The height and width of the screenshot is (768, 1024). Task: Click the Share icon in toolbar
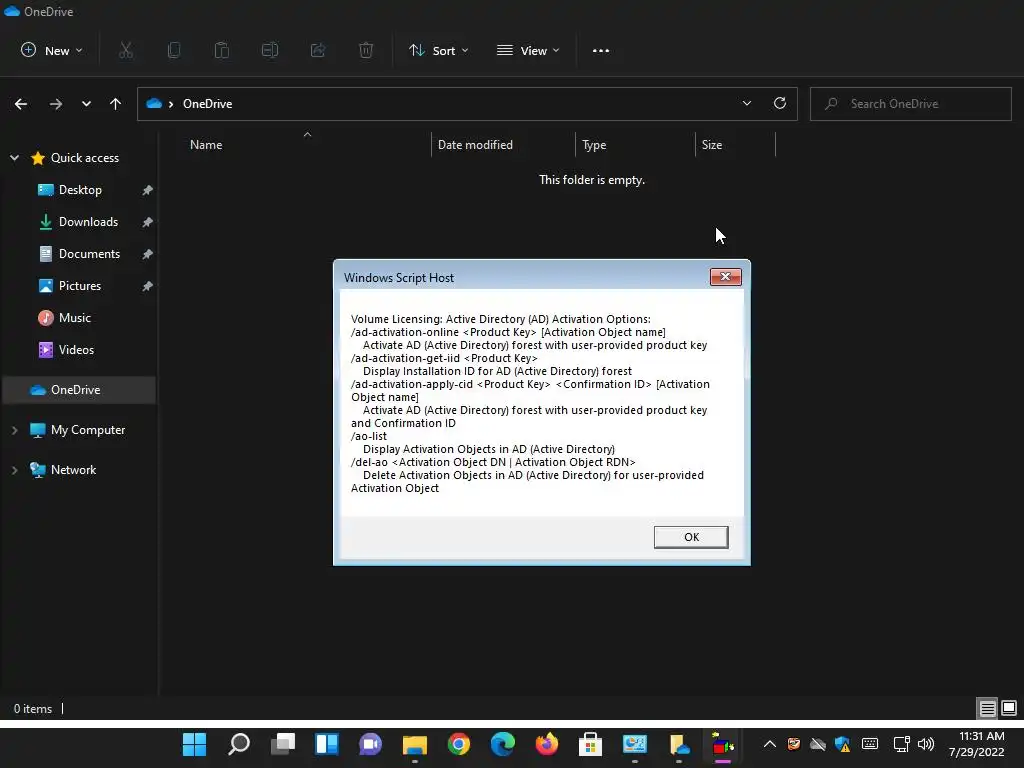(318, 50)
